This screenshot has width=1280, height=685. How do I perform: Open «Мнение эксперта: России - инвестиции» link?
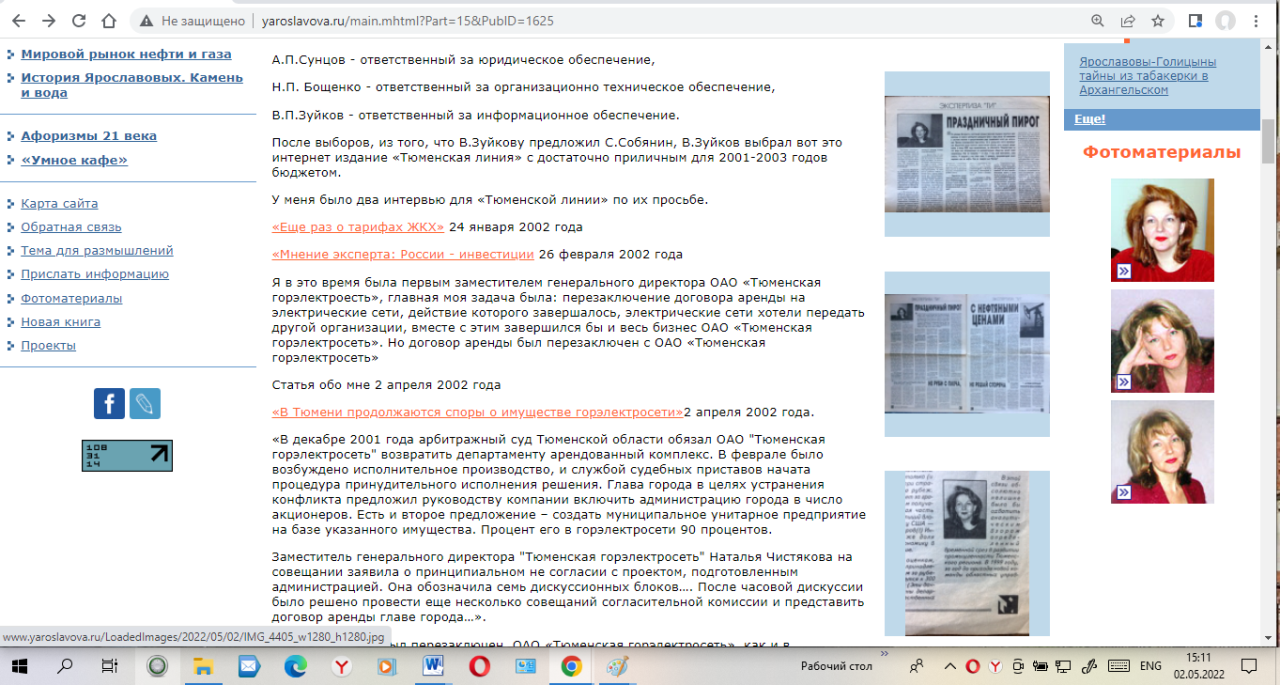(403, 254)
